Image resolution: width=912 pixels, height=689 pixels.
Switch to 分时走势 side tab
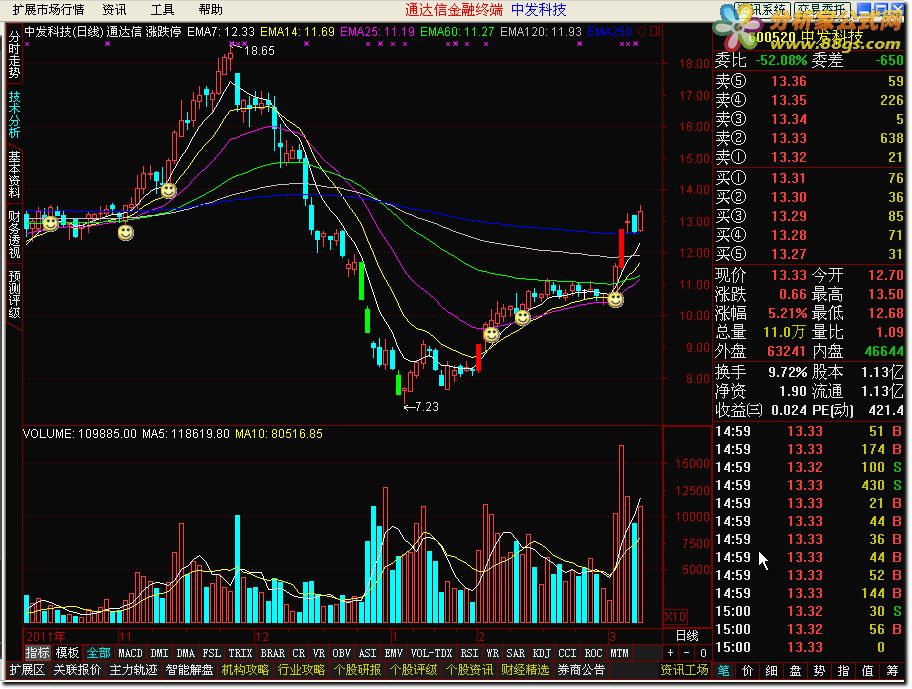(x=14, y=55)
